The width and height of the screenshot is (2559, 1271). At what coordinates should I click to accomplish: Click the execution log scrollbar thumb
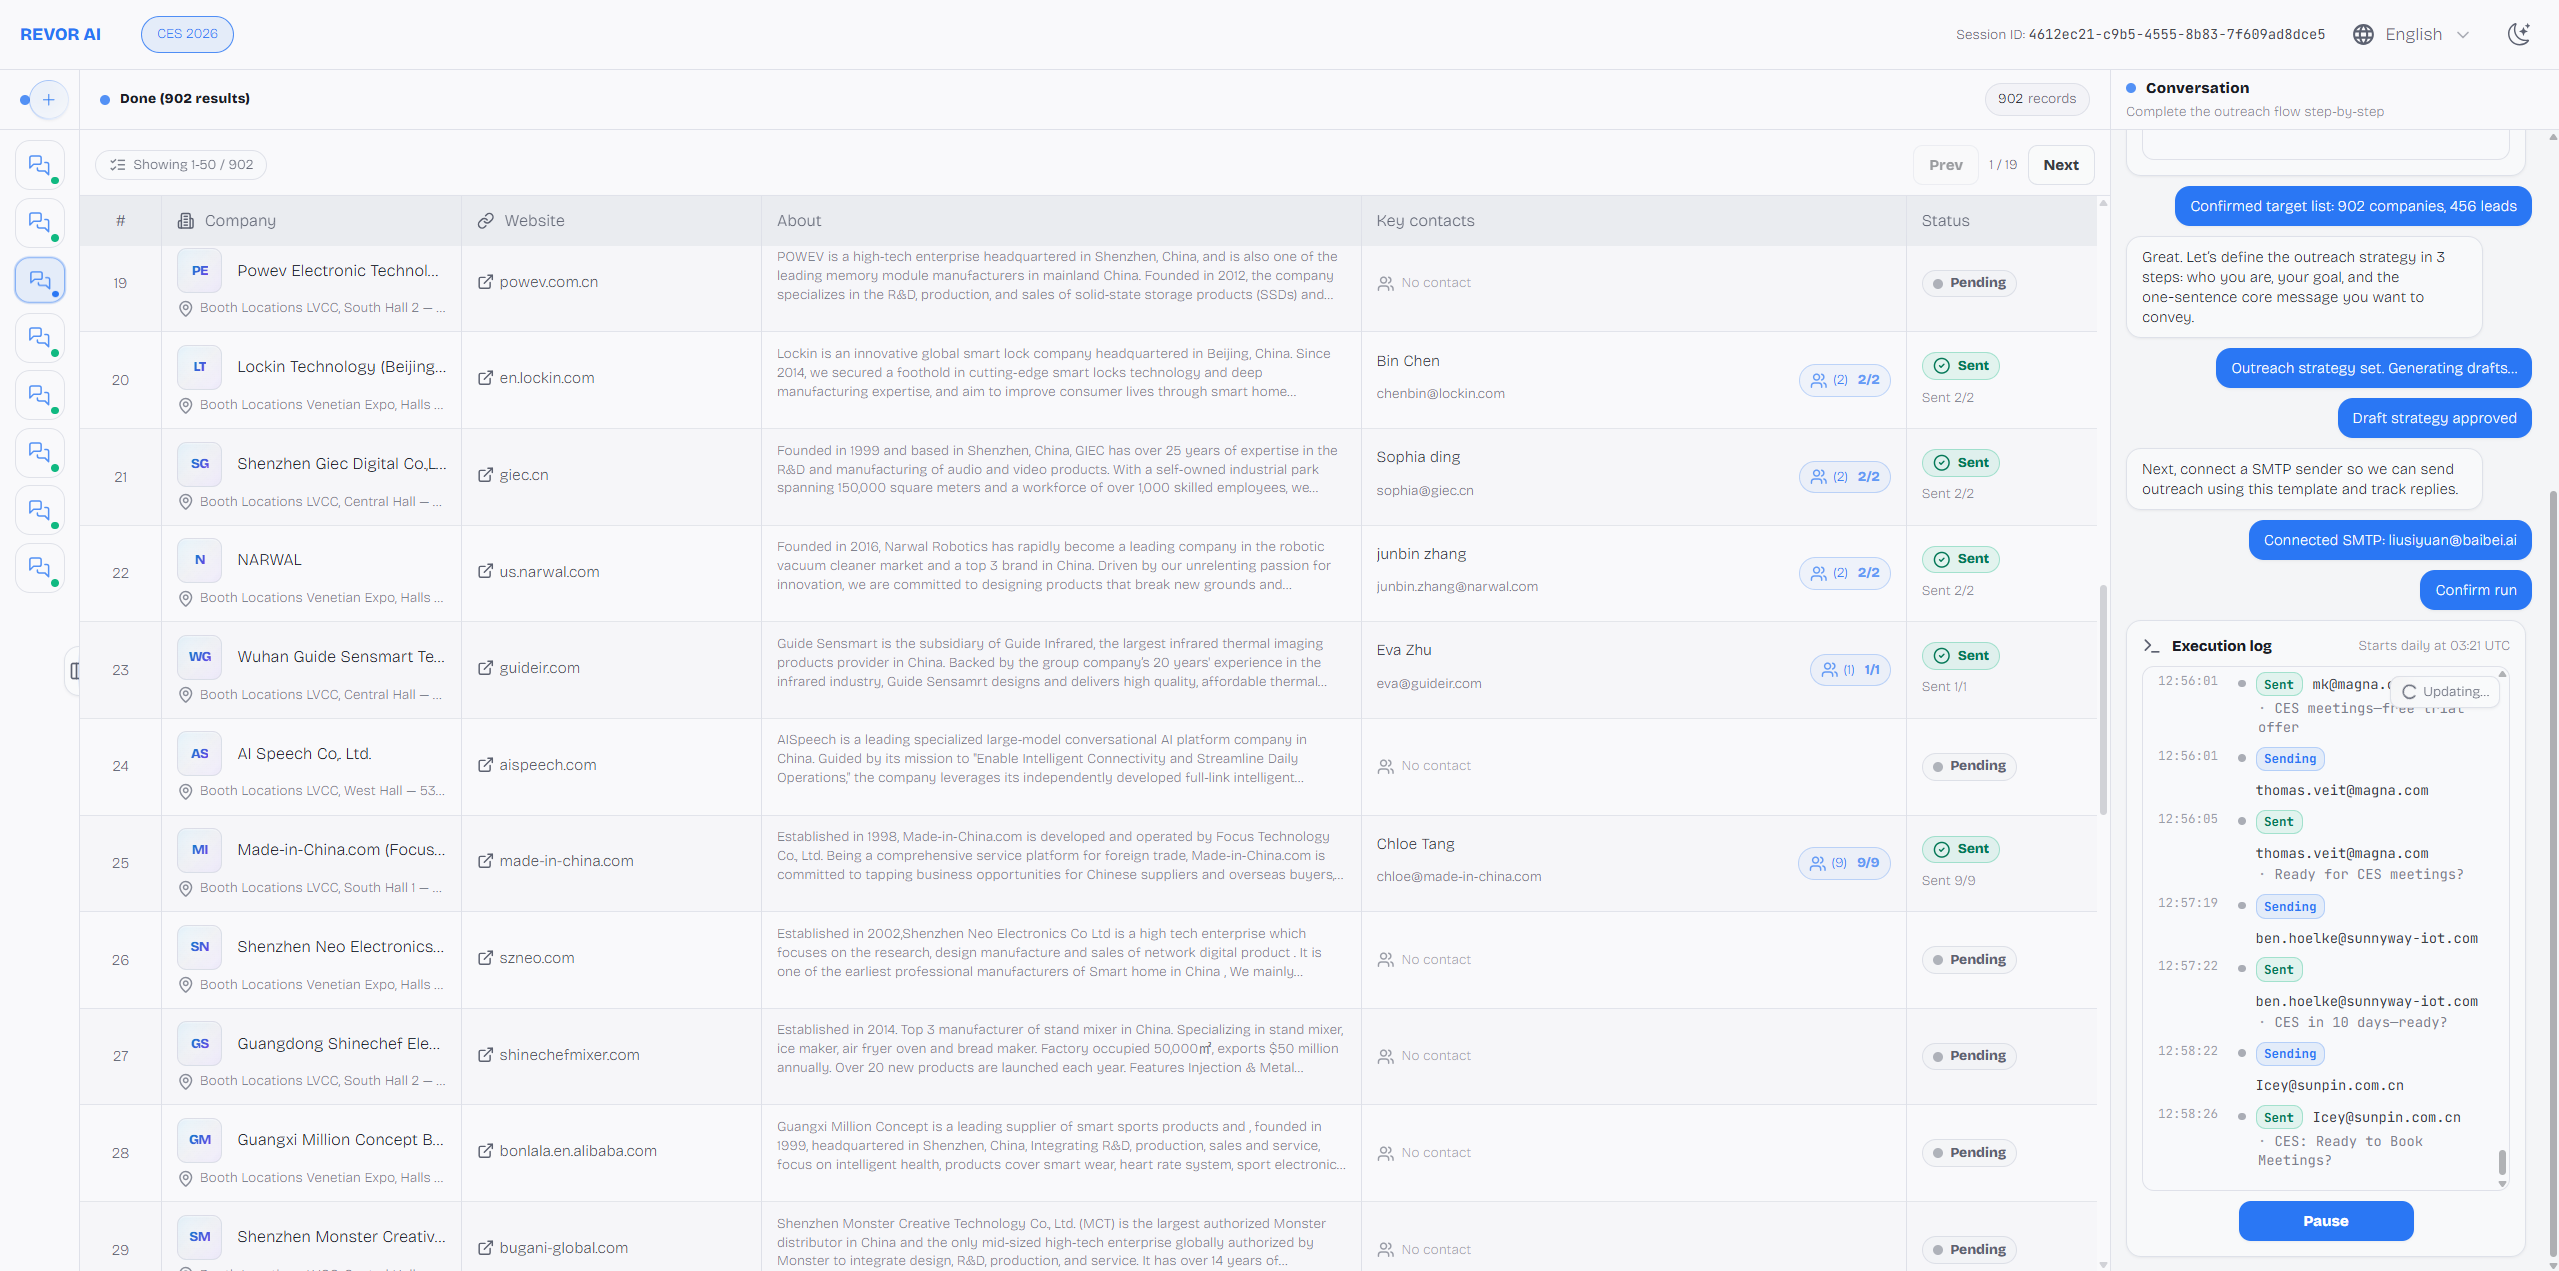2502,1160
